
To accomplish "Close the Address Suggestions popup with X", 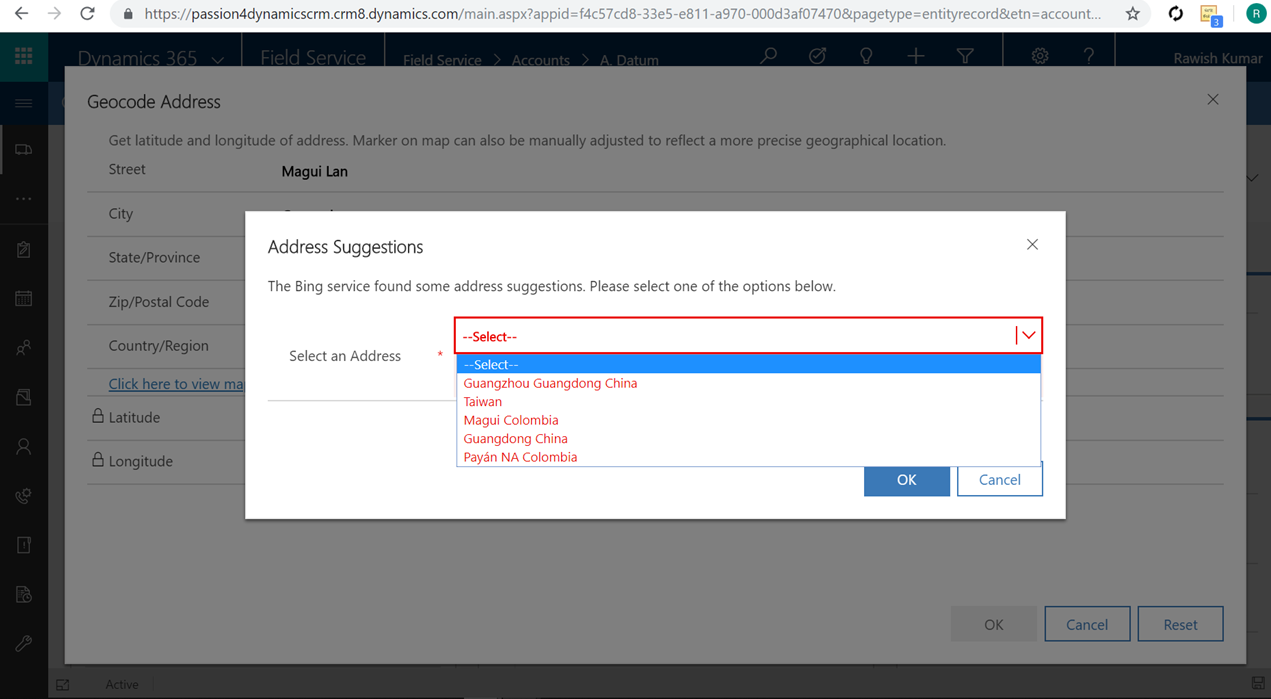I will coord(1032,245).
